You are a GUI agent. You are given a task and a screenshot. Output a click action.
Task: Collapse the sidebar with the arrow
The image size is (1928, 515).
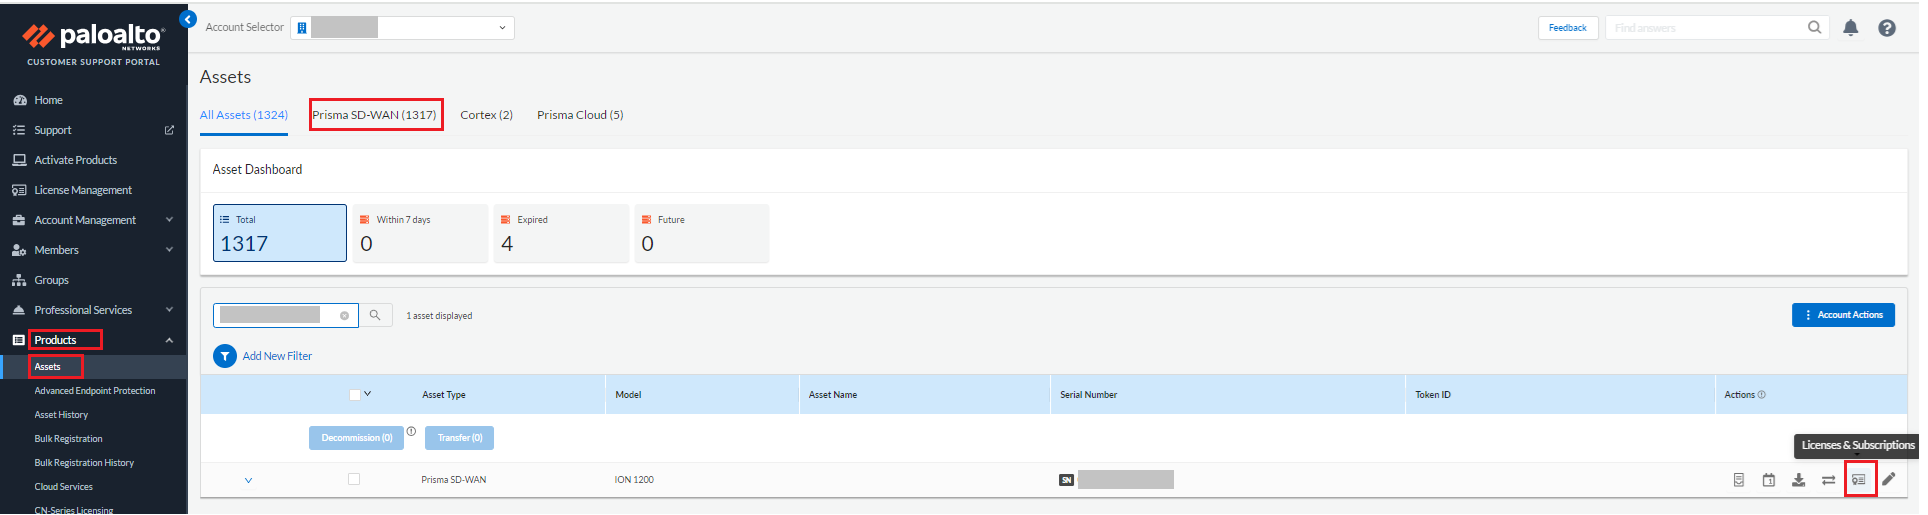coord(187,19)
